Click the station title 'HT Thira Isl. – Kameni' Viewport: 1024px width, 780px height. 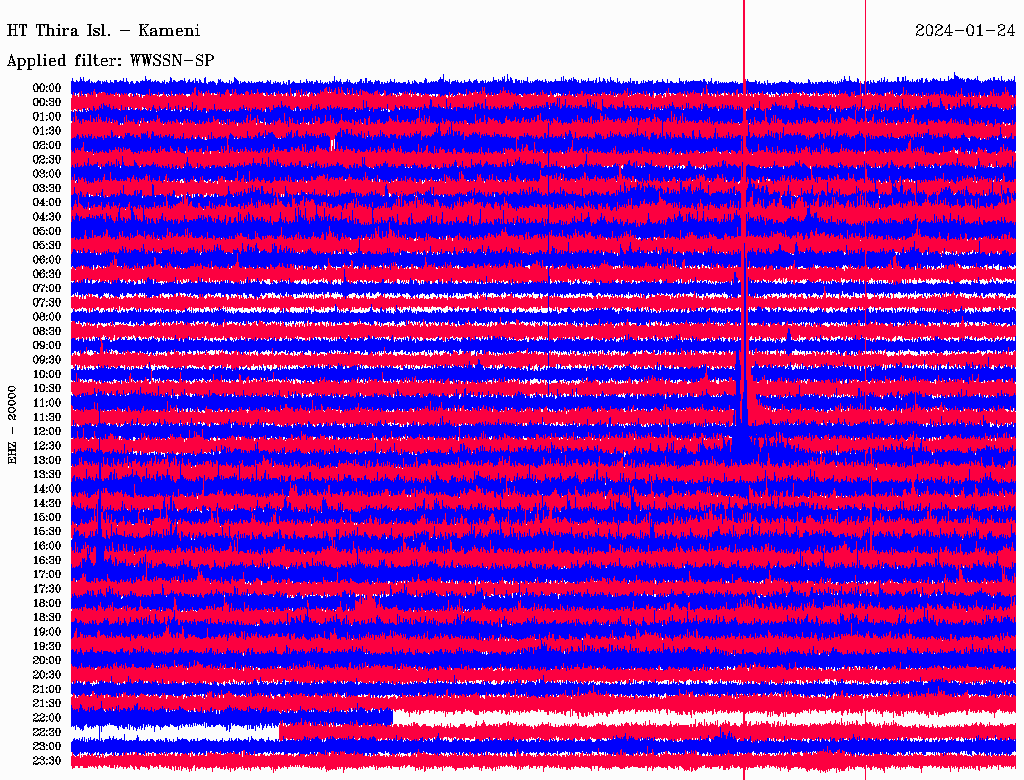coord(103,31)
